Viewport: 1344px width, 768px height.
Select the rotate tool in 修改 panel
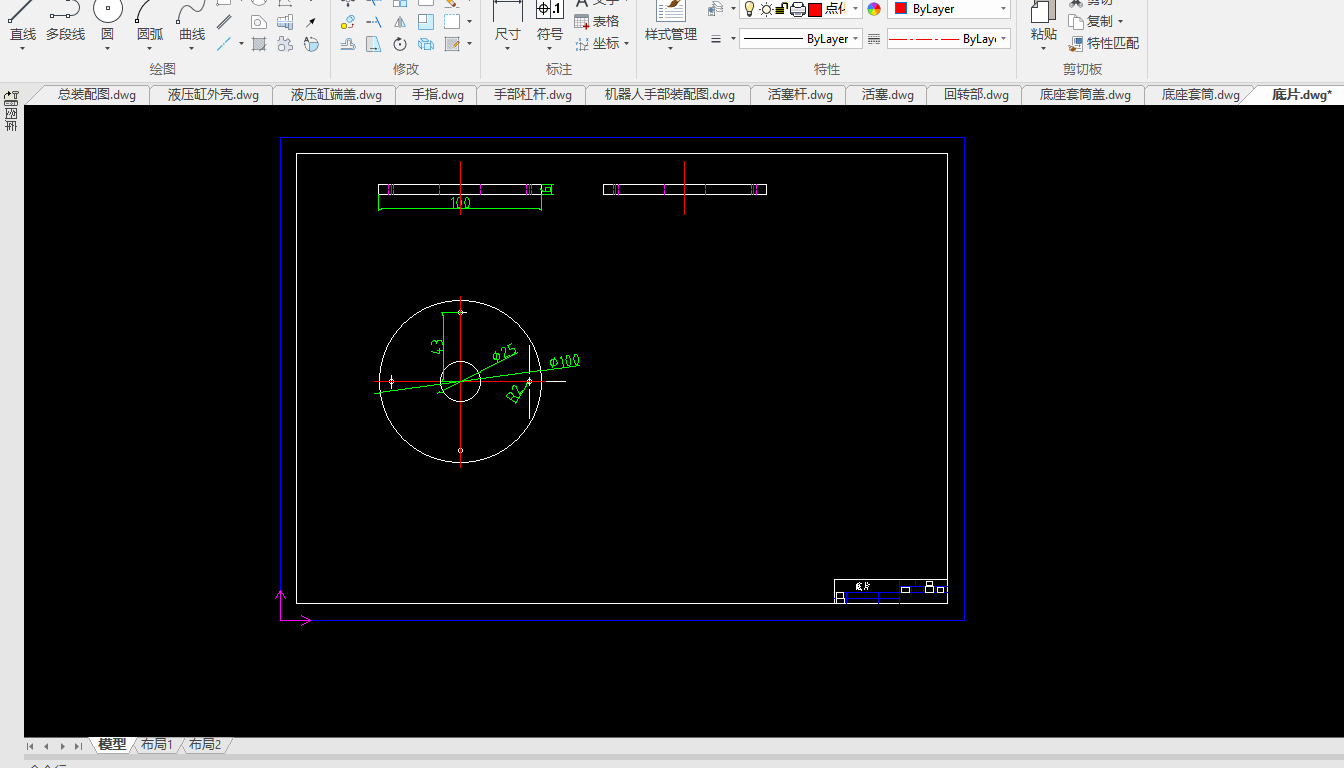(400, 44)
